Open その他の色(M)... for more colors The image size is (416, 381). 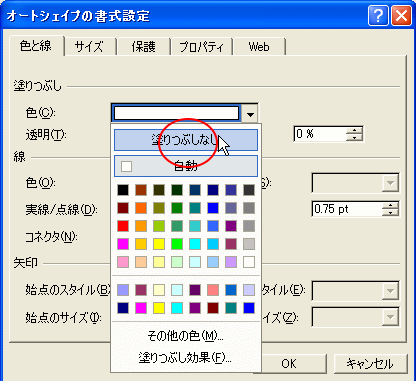click(x=186, y=336)
